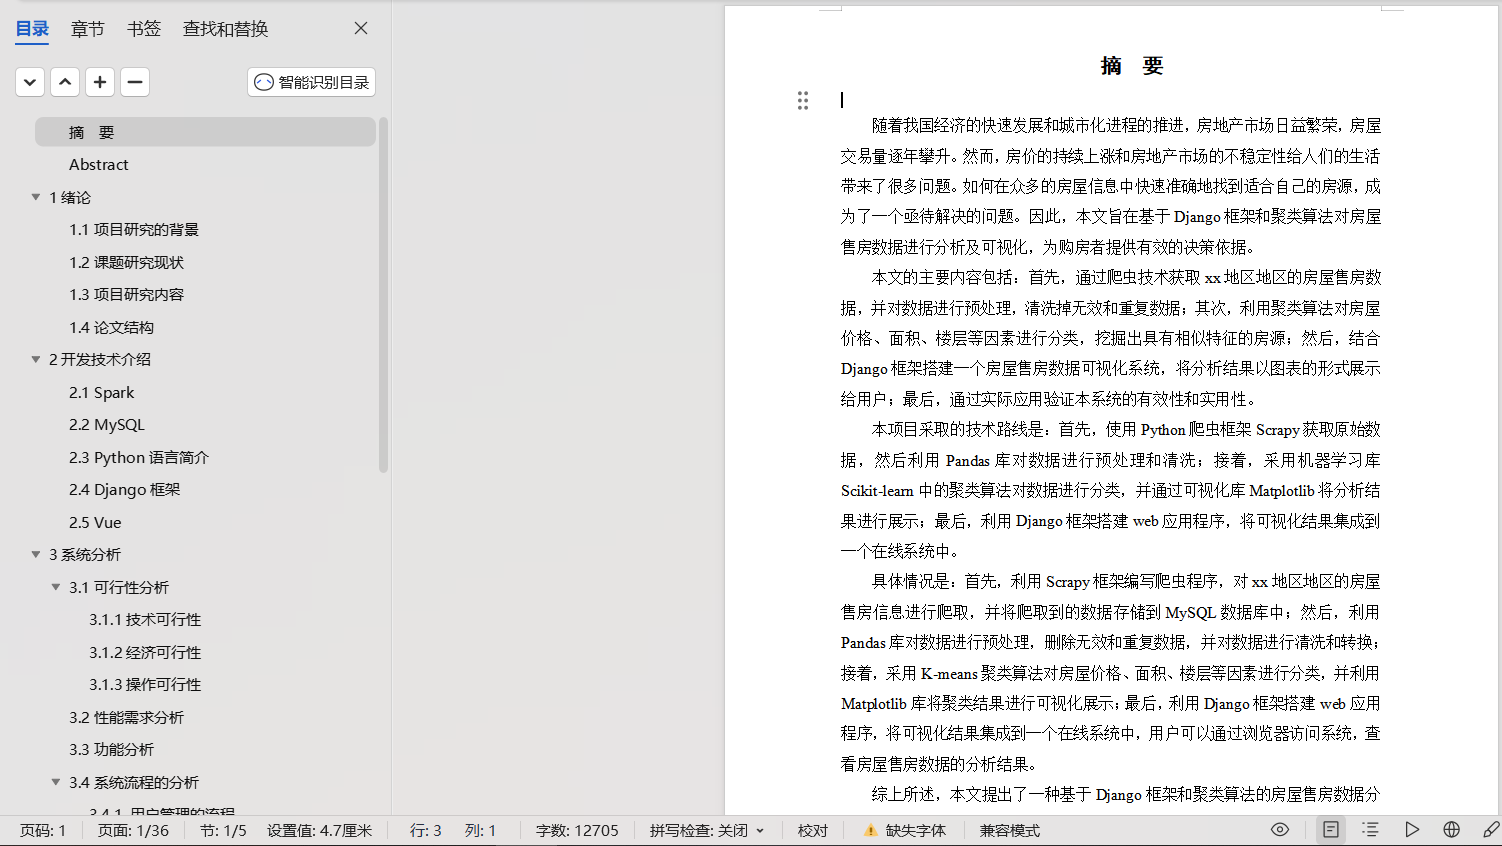
Task: Close the navigation pane
Action: pos(361,29)
